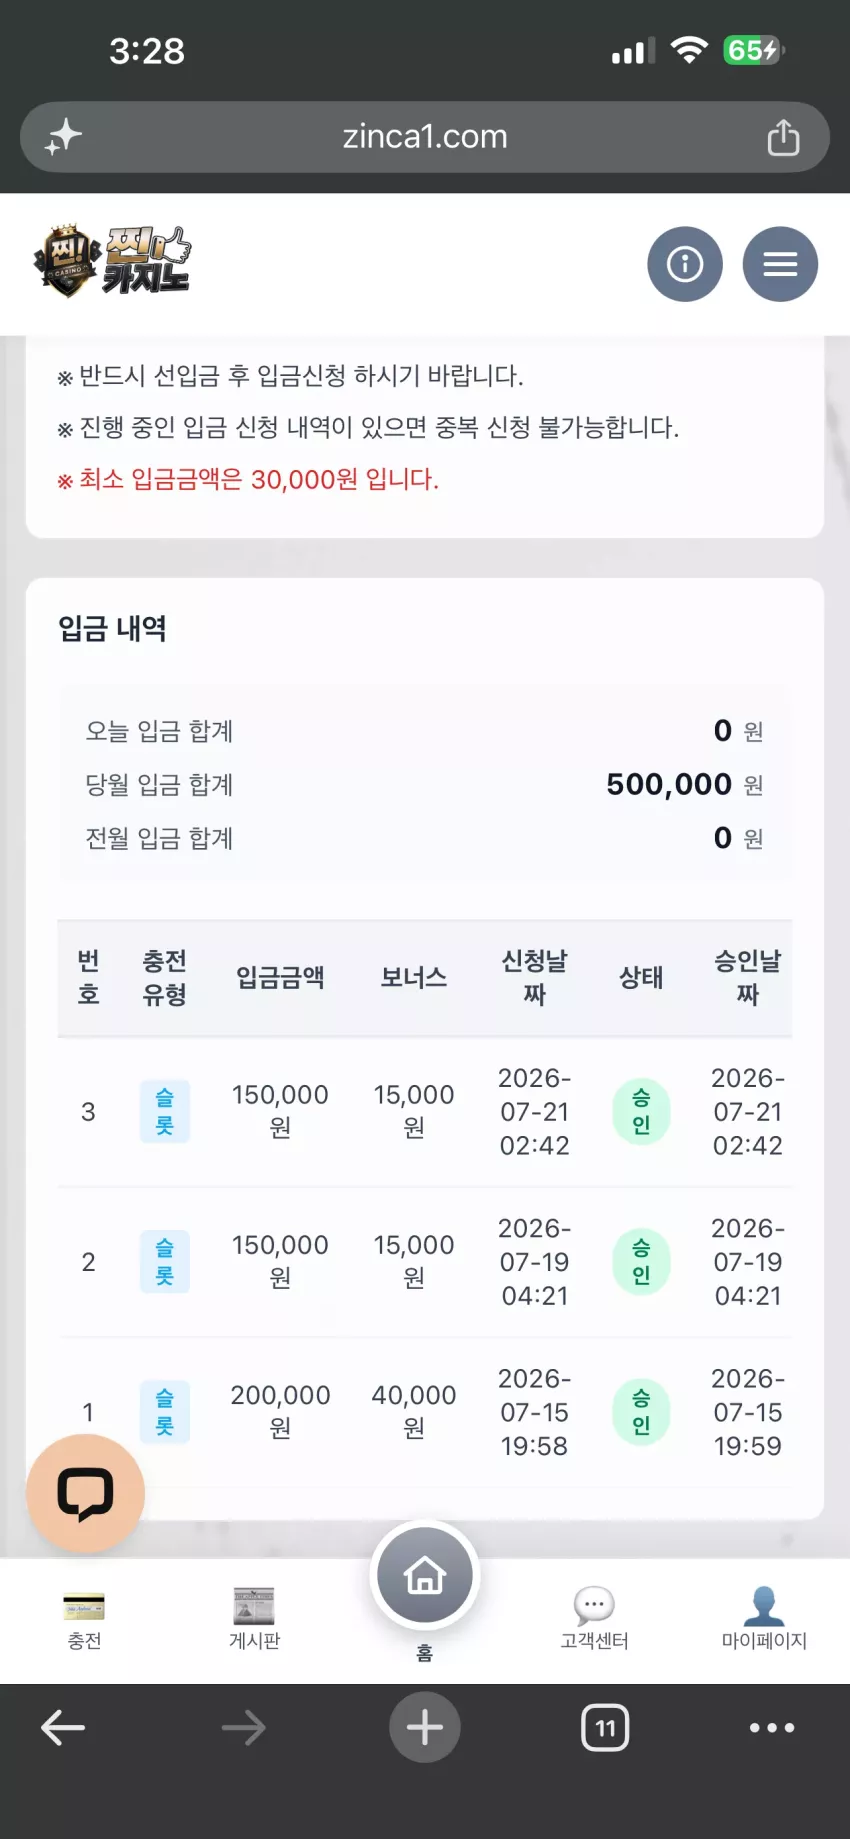
Task: Open browser more options three dots
Action: pyautogui.click(x=772, y=1727)
